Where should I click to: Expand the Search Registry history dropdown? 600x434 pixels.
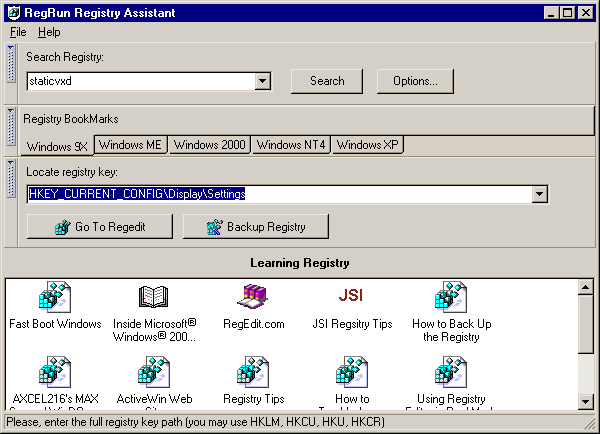[262, 81]
